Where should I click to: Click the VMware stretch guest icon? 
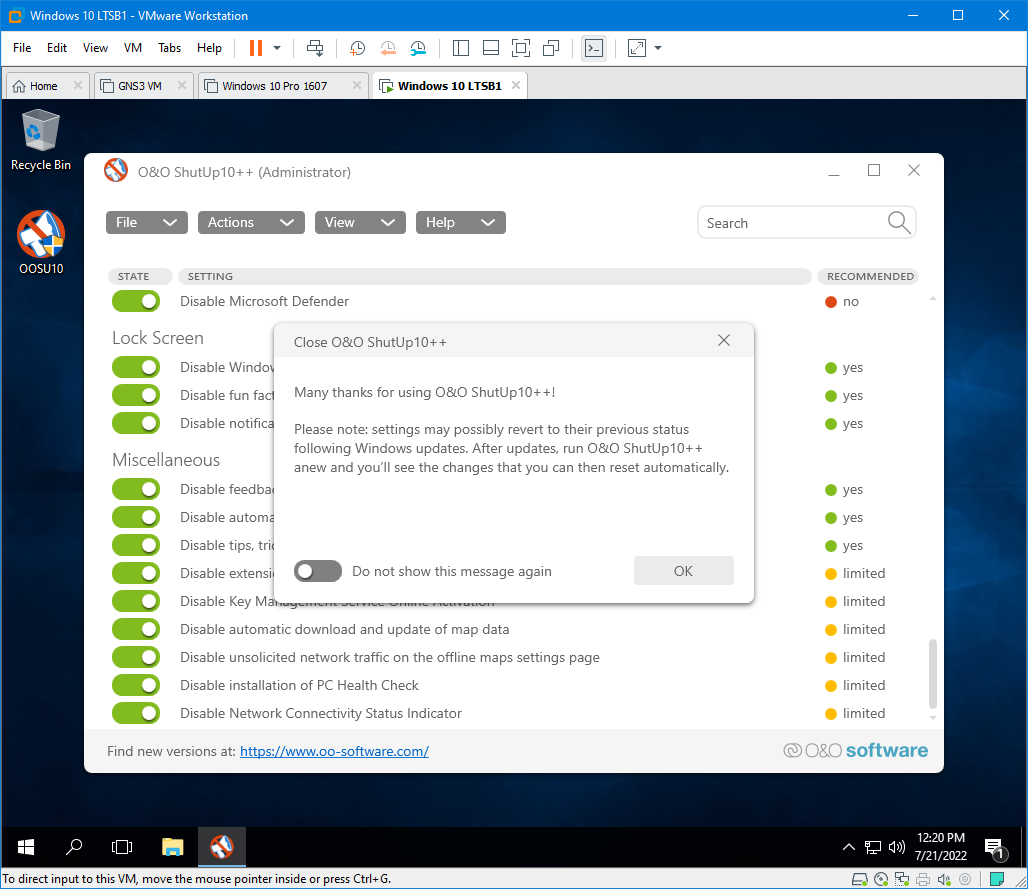pos(637,48)
